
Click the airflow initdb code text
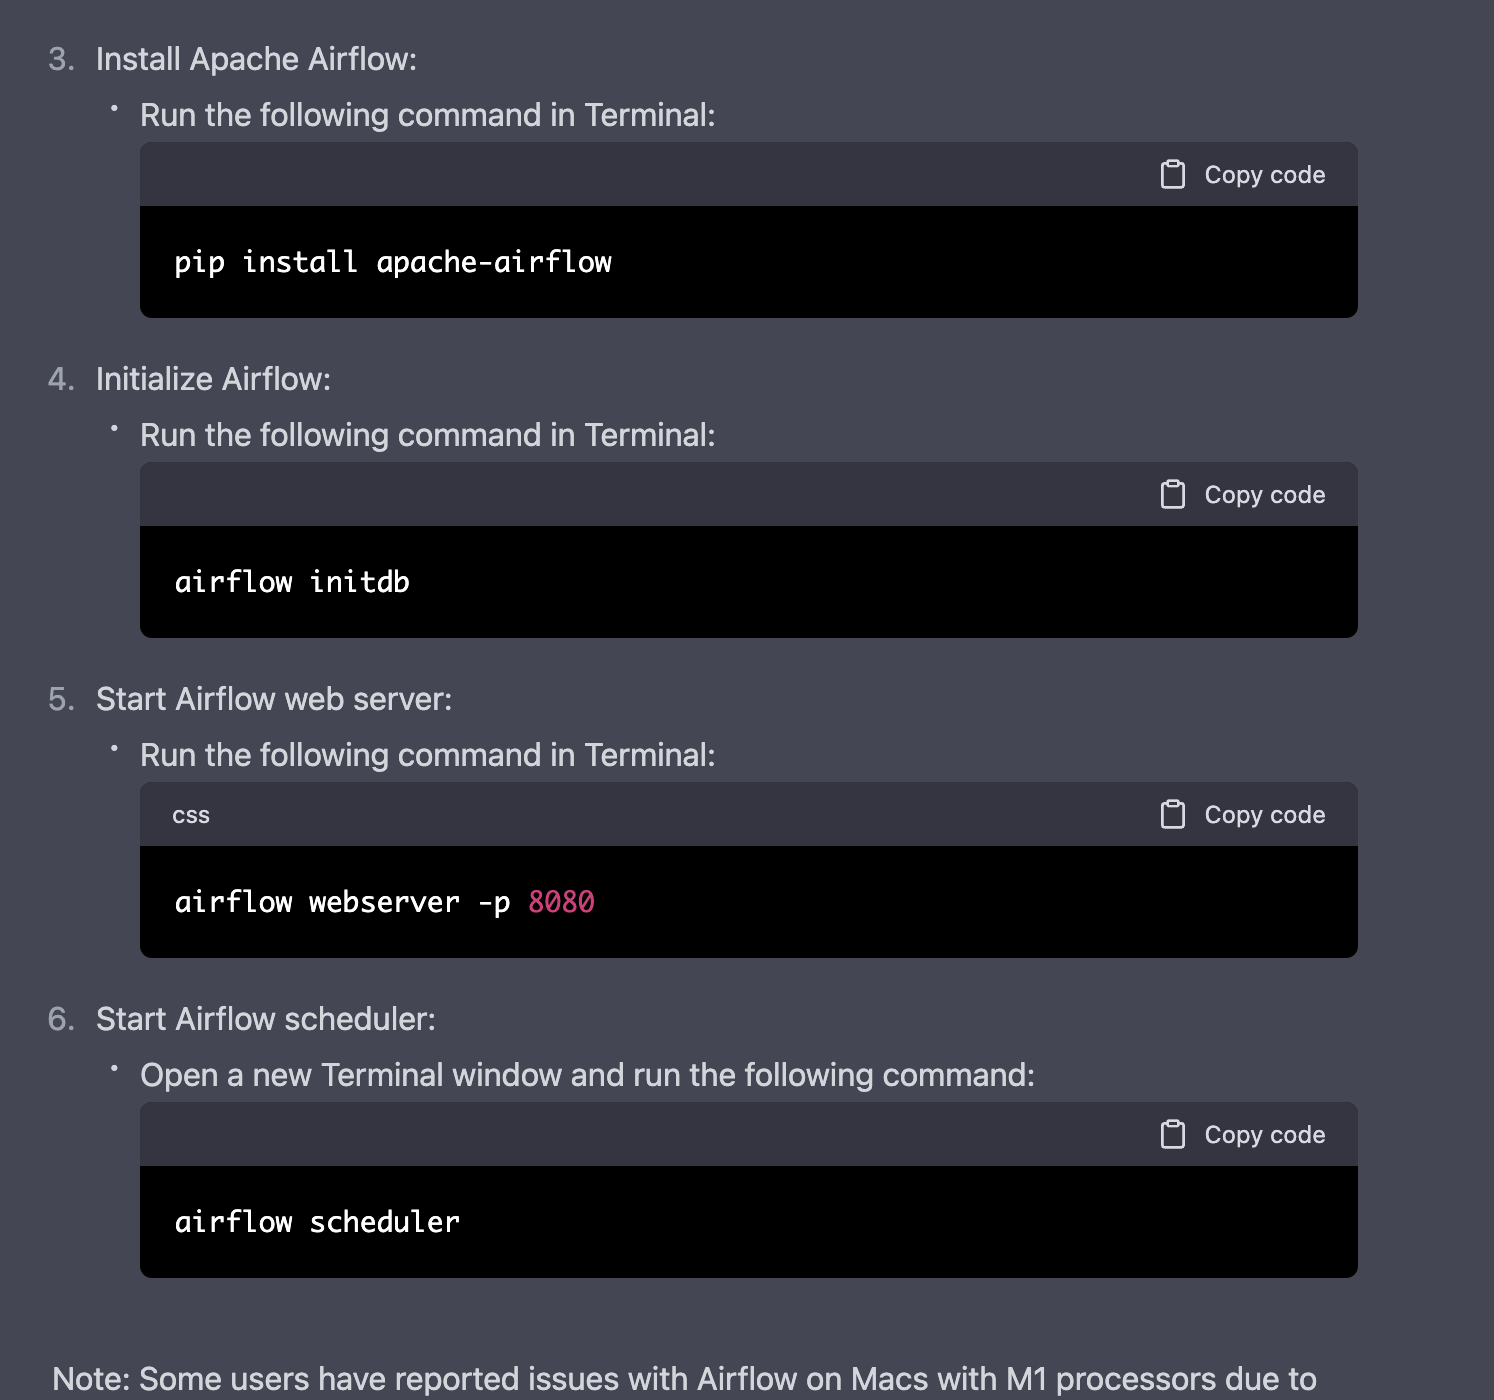point(292,582)
